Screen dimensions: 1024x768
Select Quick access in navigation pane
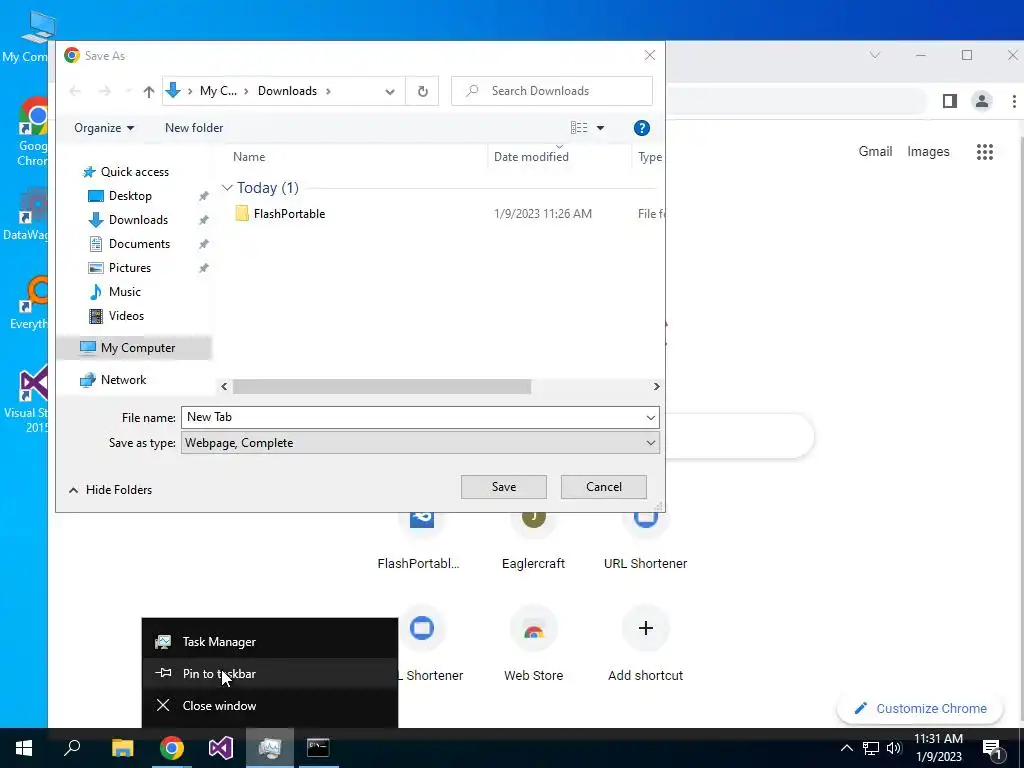135,172
